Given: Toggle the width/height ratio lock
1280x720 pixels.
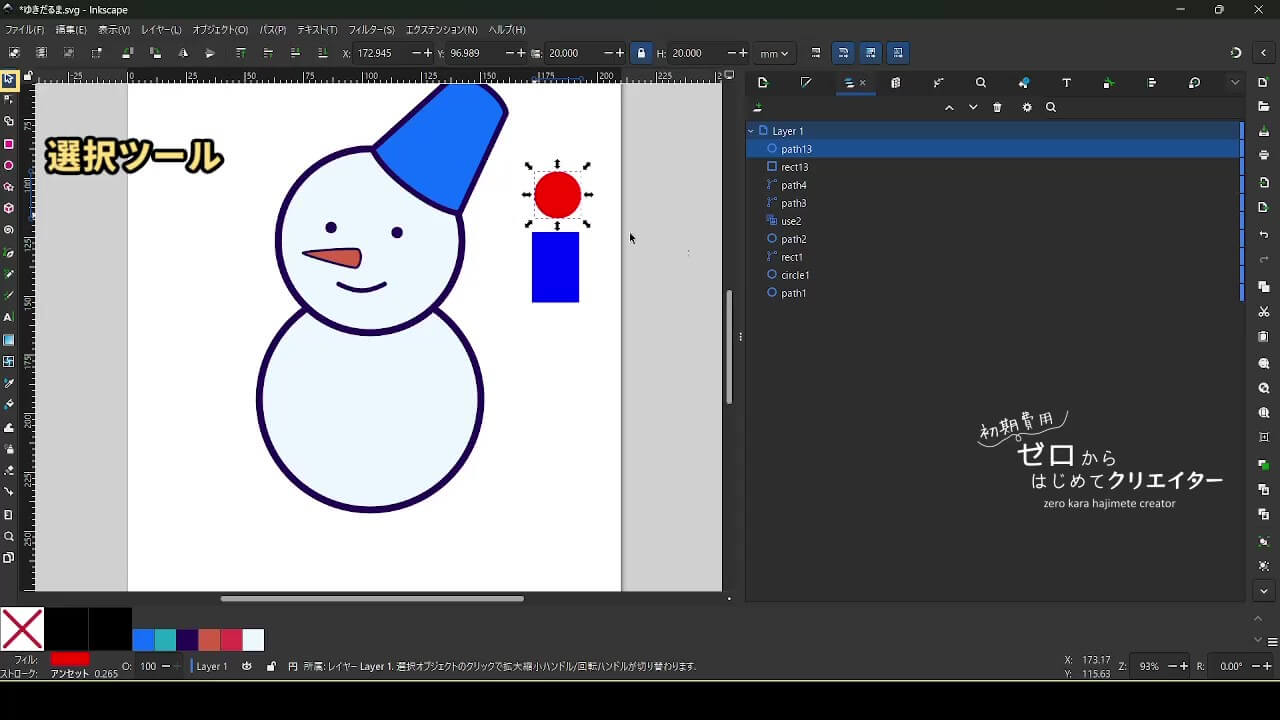Looking at the screenshot, I should [x=641, y=53].
